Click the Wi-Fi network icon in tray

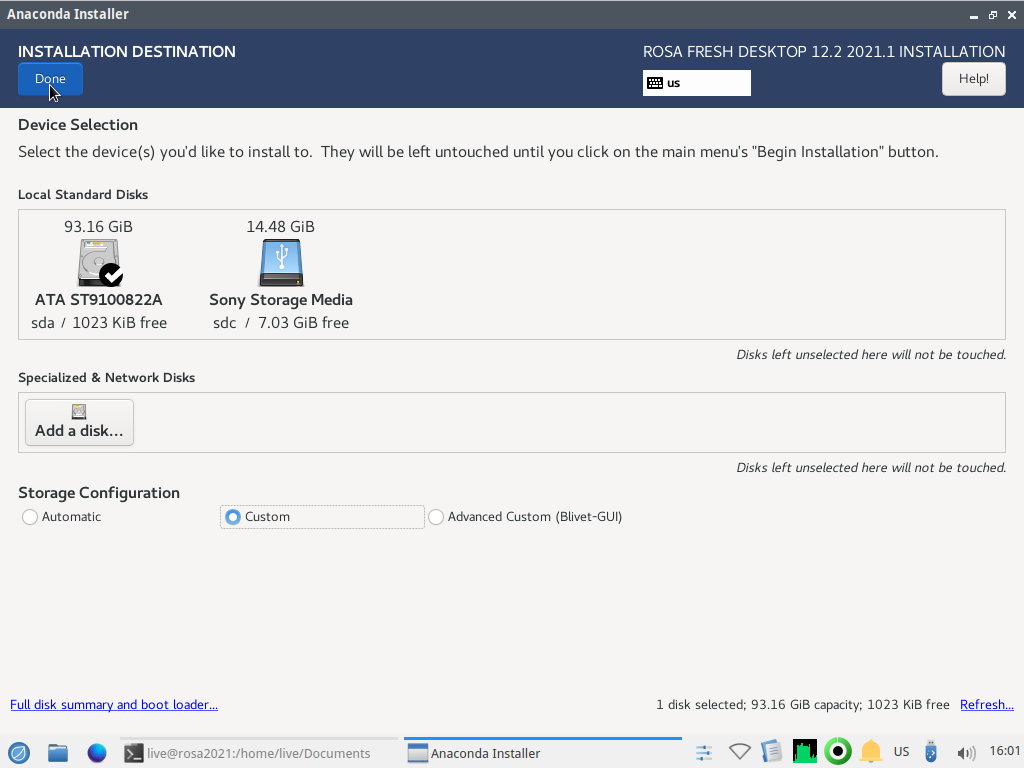tap(739, 752)
